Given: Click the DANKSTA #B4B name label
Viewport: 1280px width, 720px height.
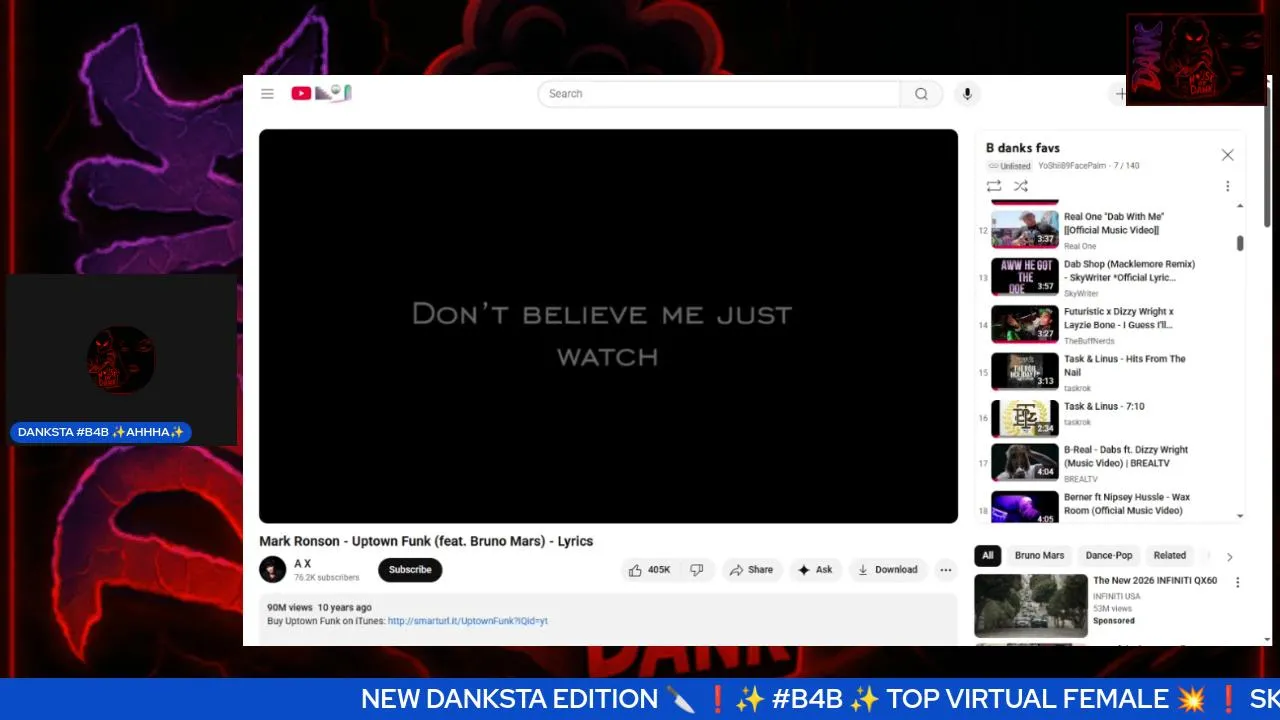Looking at the screenshot, I should tap(101, 432).
